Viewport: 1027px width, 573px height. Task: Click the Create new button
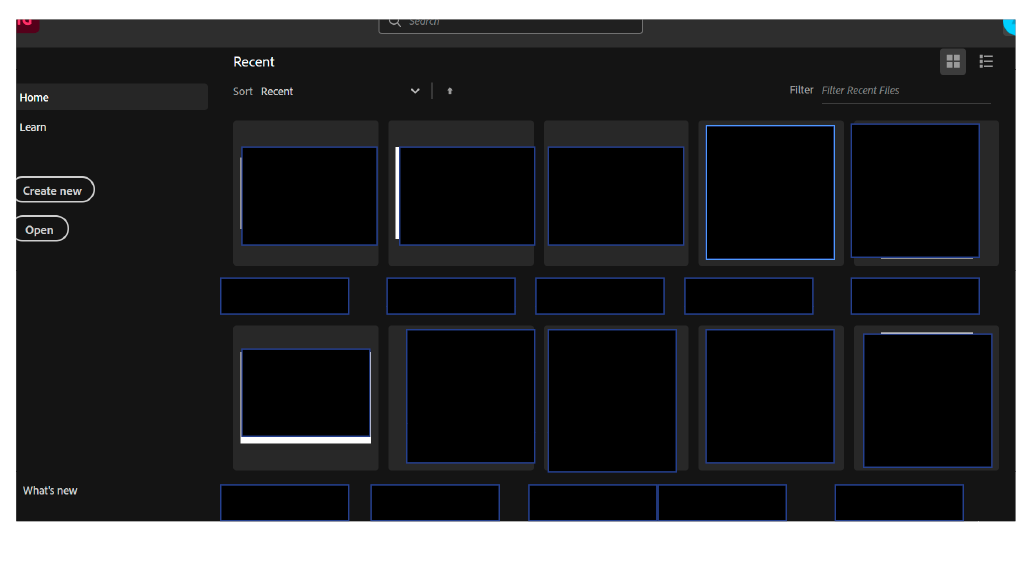[54, 190]
